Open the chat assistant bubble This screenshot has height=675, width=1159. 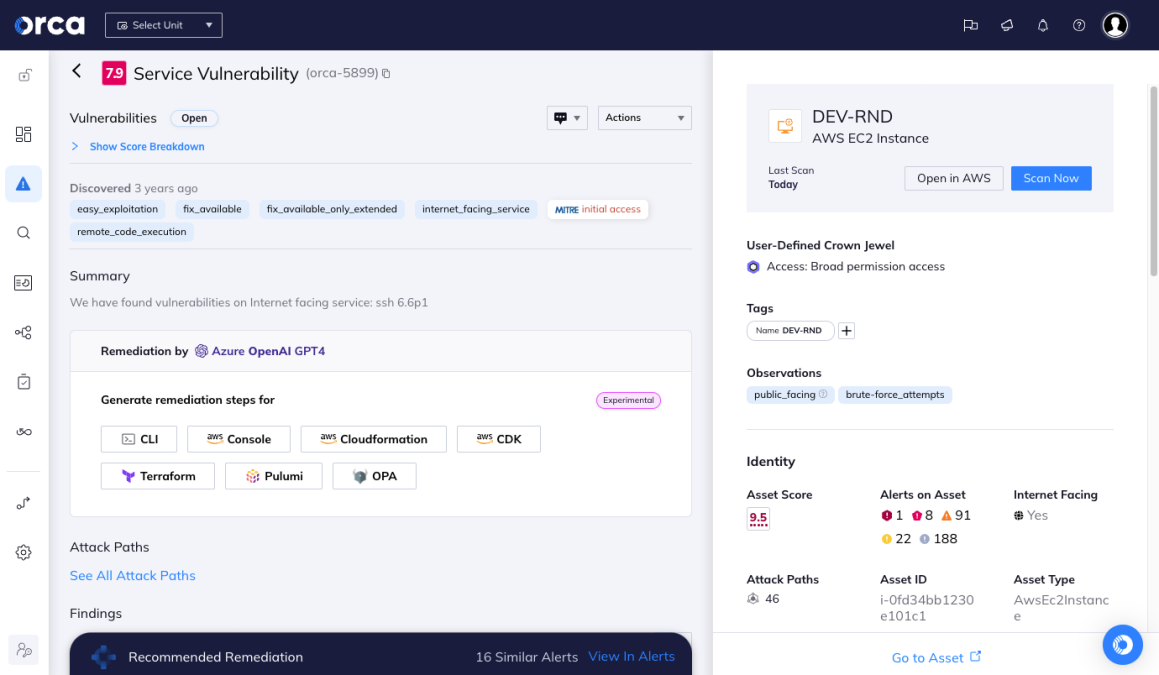(x=1123, y=645)
